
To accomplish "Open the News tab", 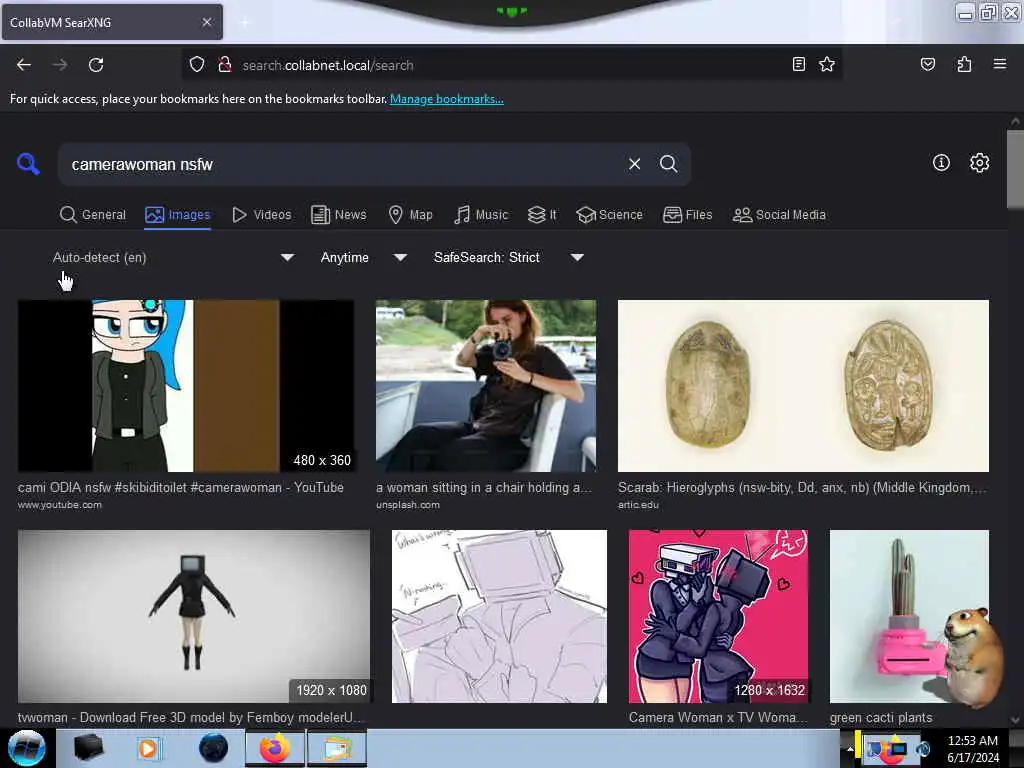I will click(x=338, y=215).
